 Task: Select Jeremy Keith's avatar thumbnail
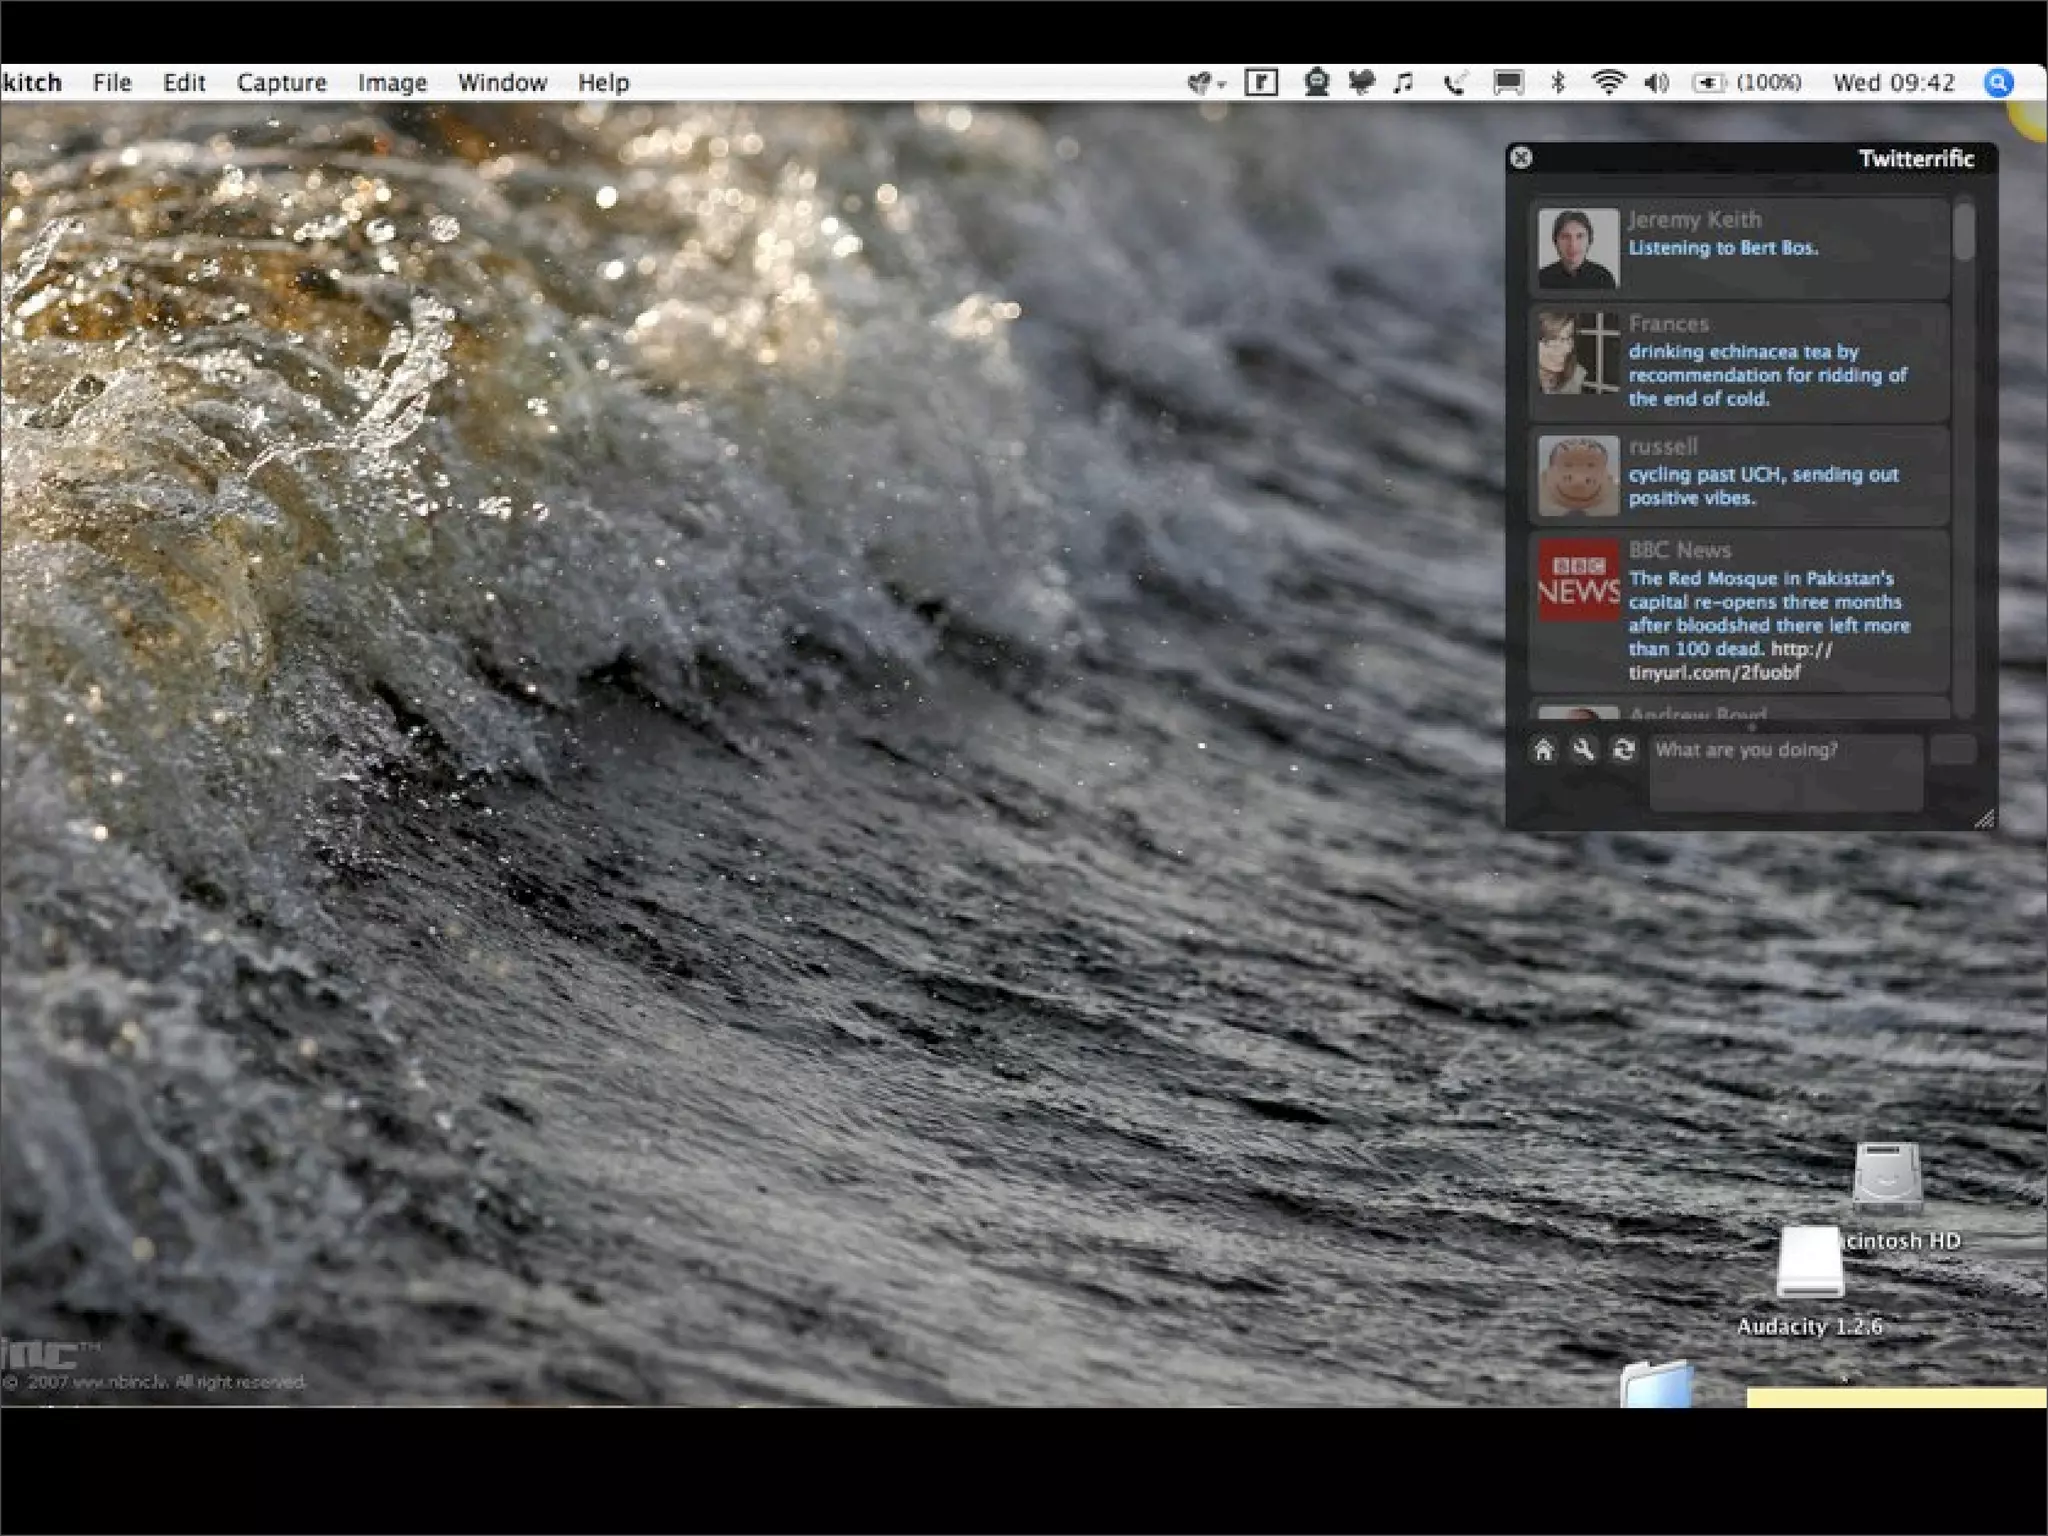click(x=1578, y=248)
